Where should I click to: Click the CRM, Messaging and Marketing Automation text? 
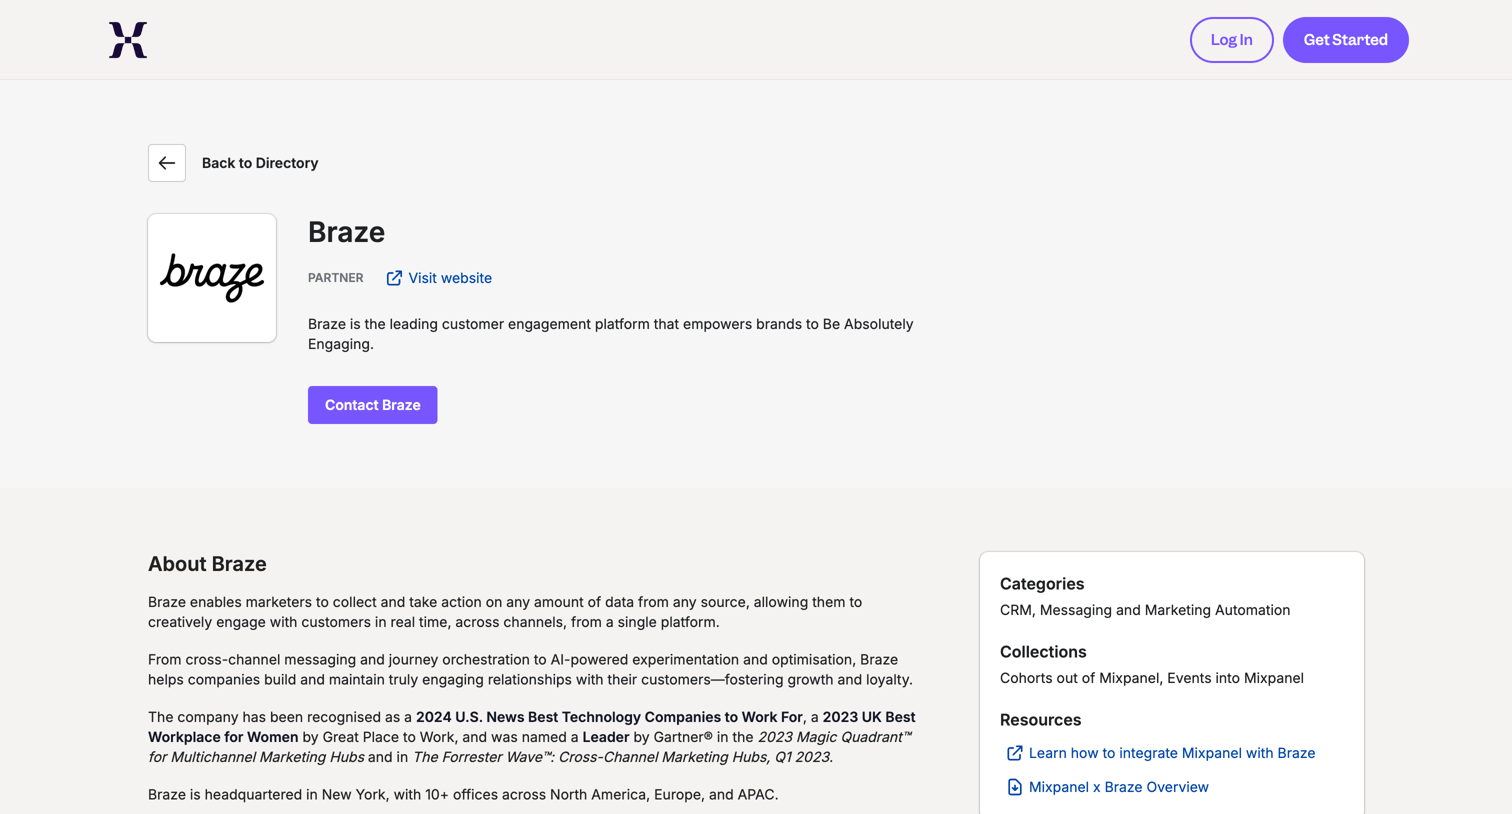[x=1145, y=610]
